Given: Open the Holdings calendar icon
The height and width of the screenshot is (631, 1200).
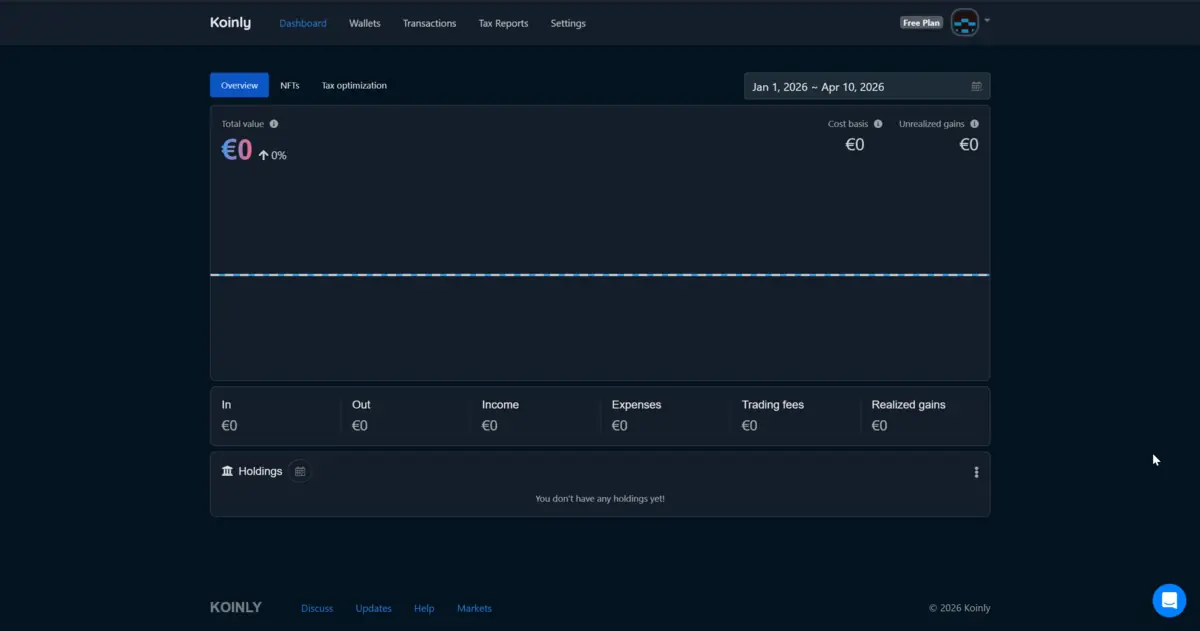Looking at the screenshot, I should [x=299, y=470].
